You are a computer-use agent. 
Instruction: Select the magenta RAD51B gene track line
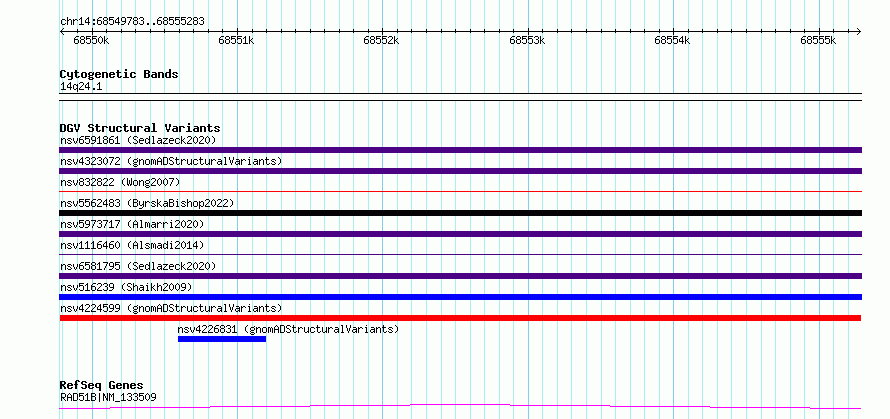[460, 407]
